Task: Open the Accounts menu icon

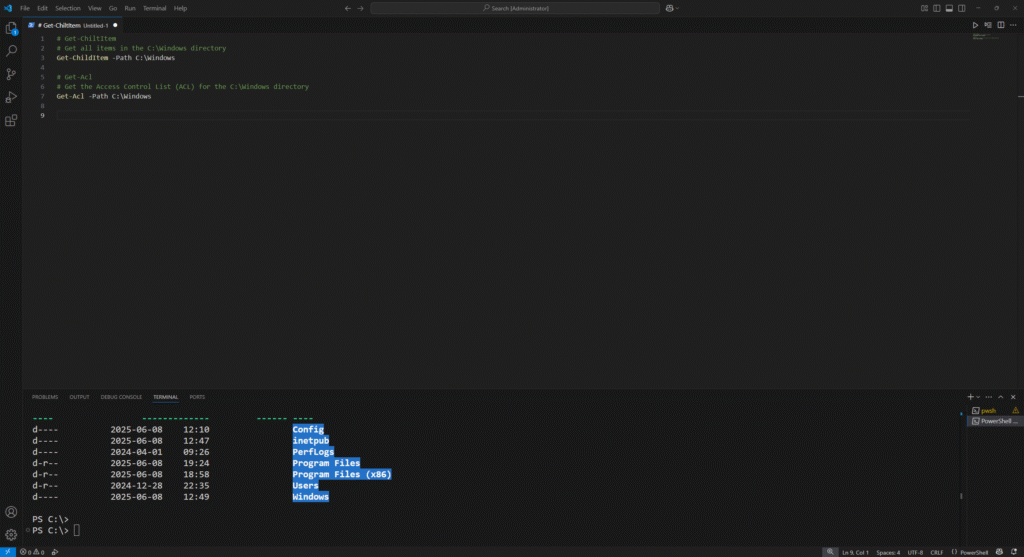Action: pyautogui.click(x=11, y=512)
